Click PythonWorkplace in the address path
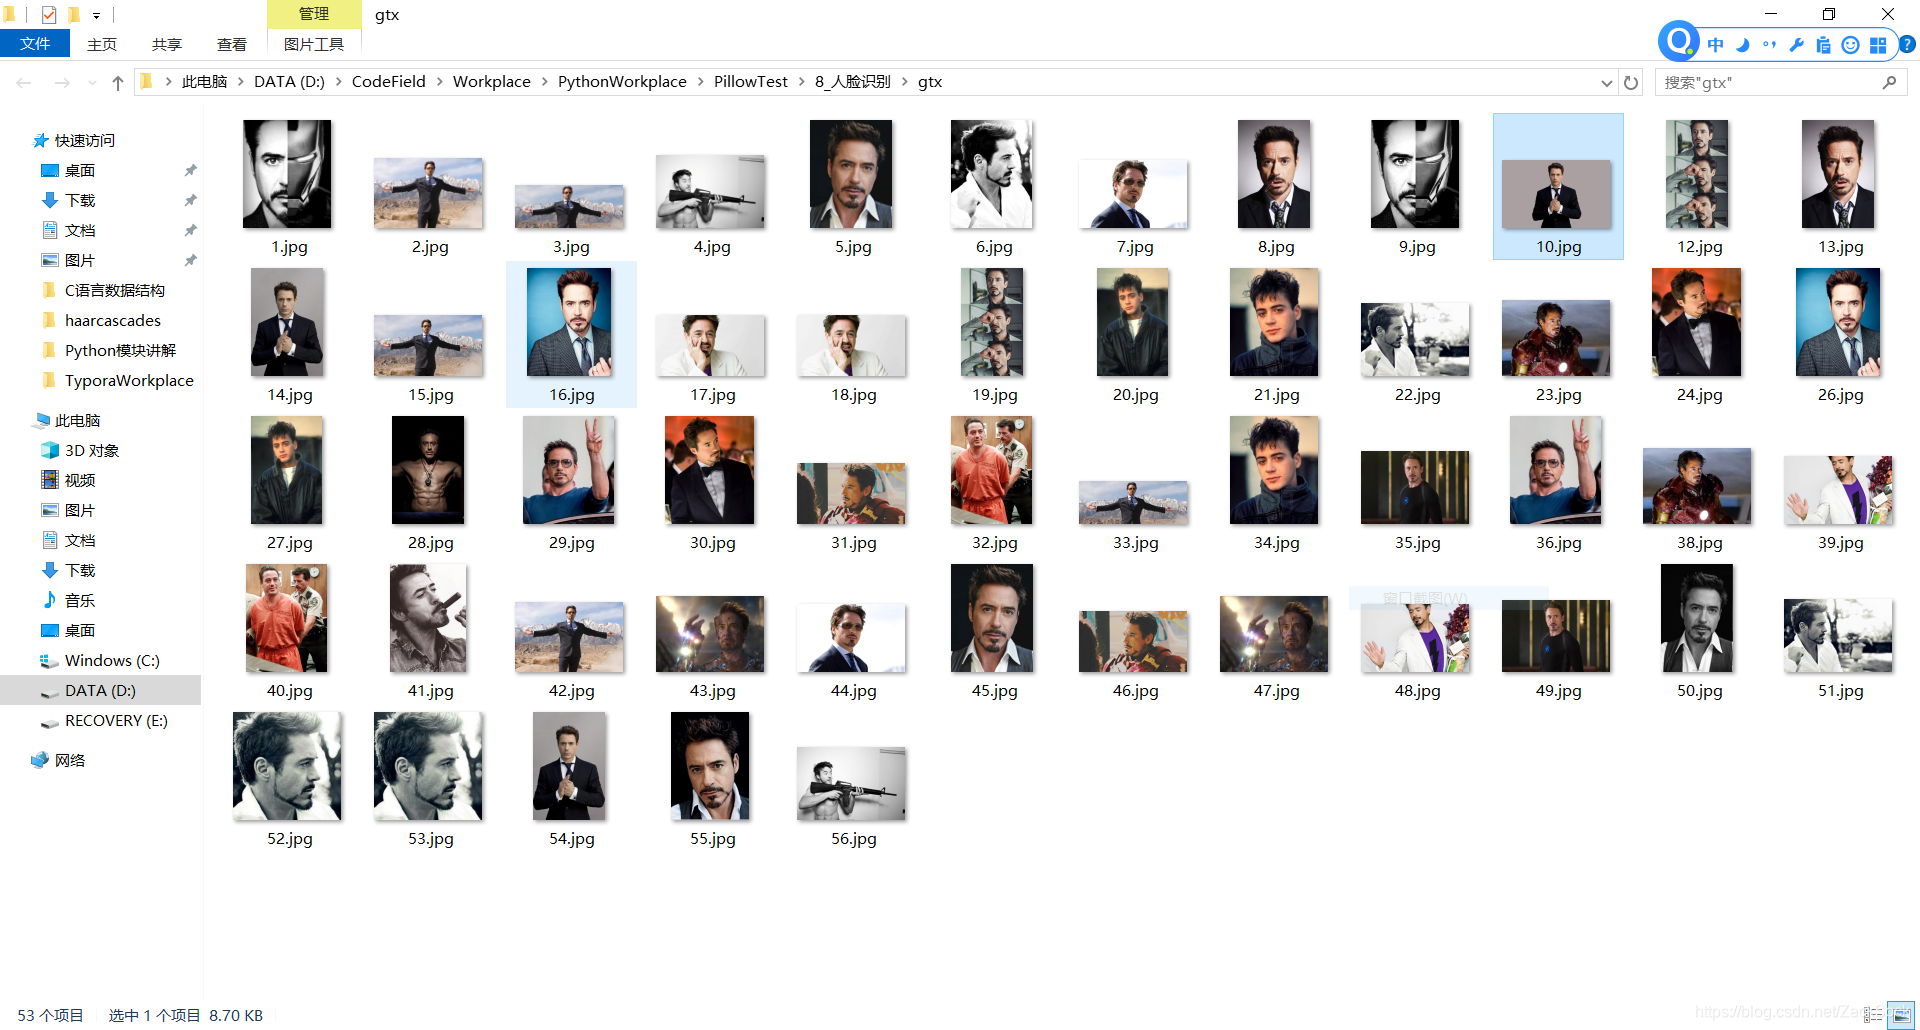 point(622,82)
